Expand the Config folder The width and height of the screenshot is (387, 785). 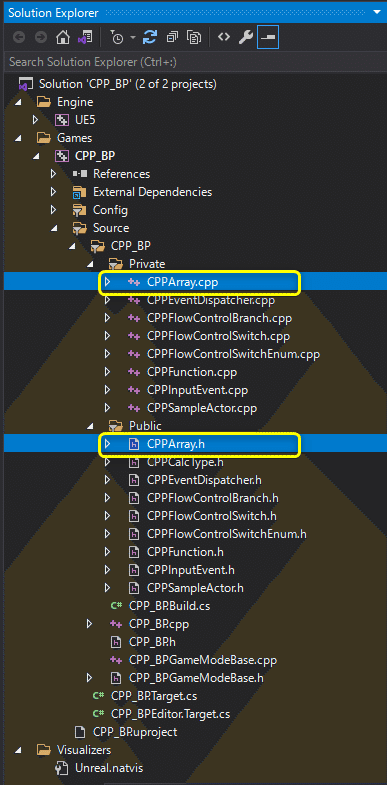(54, 210)
